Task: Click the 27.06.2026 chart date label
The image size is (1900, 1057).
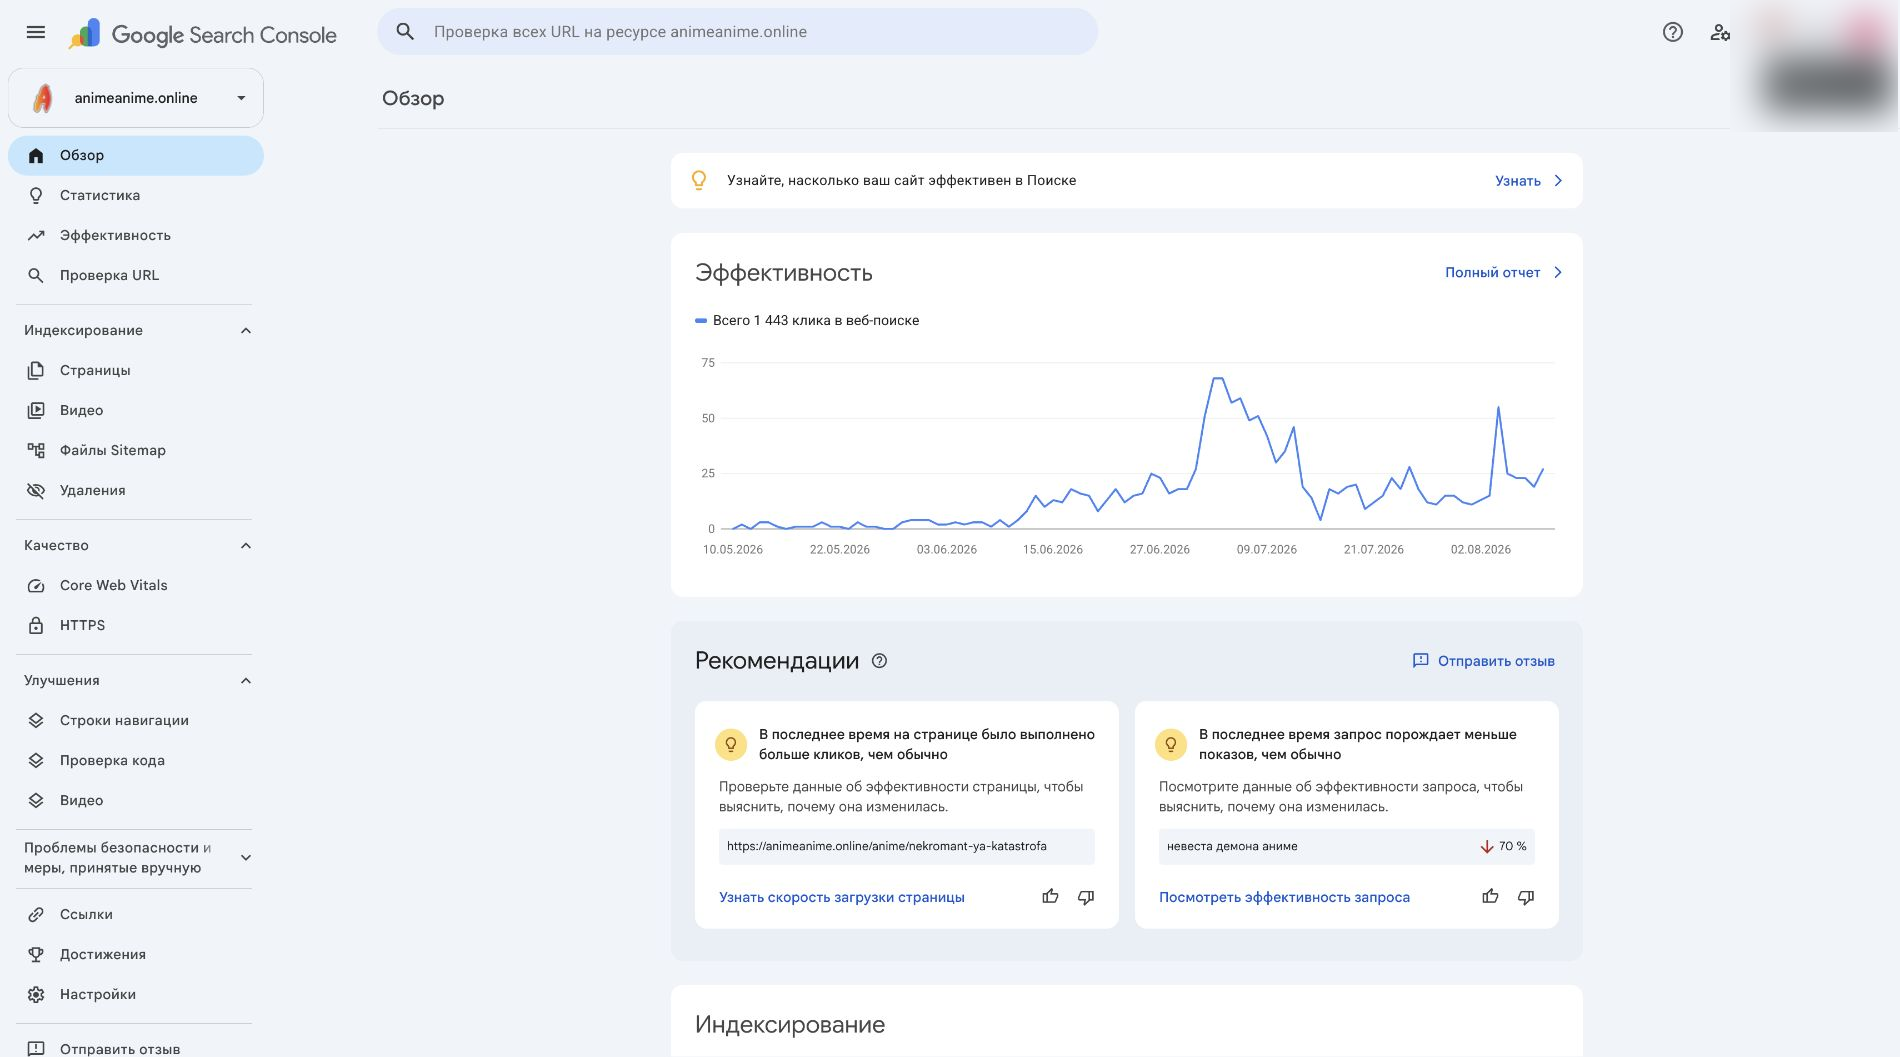Action: coord(1160,550)
